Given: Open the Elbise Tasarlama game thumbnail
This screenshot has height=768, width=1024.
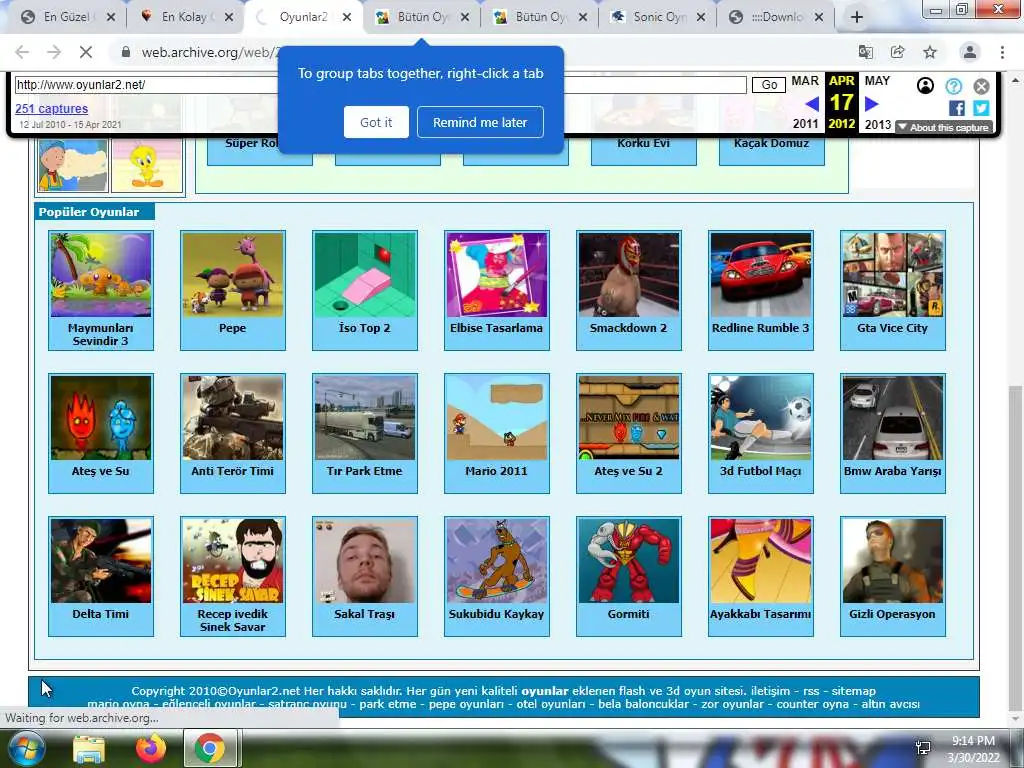Looking at the screenshot, I should 497,275.
